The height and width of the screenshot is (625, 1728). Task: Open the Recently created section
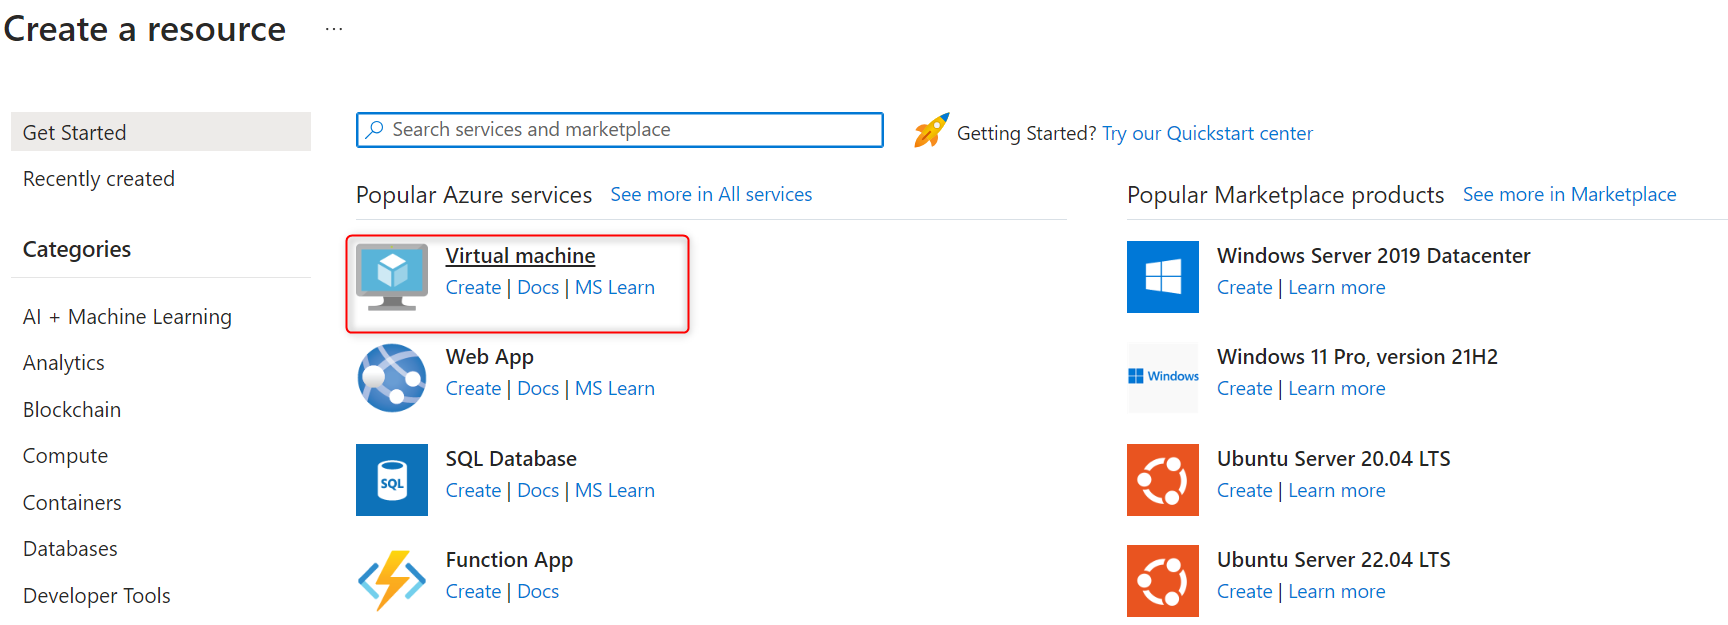(98, 179)
